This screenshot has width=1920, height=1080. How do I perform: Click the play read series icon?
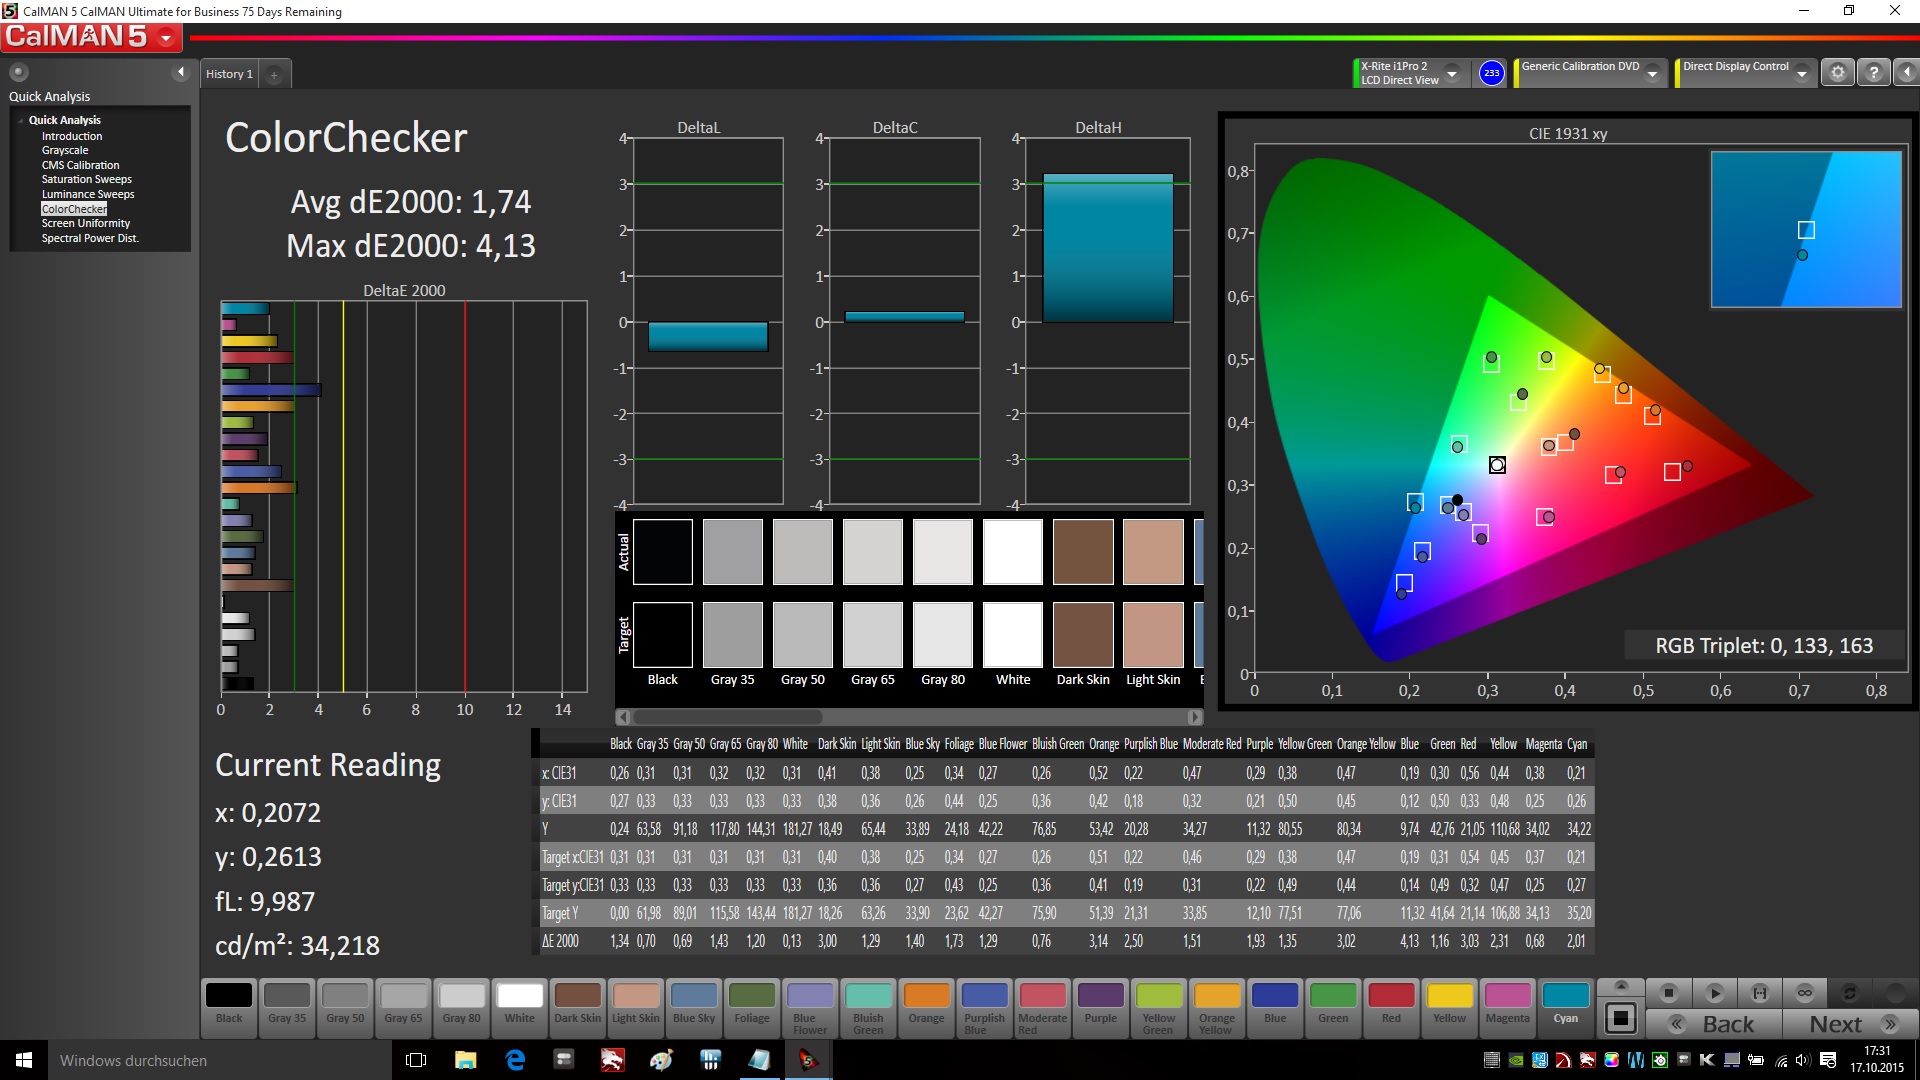point(1714,993)
